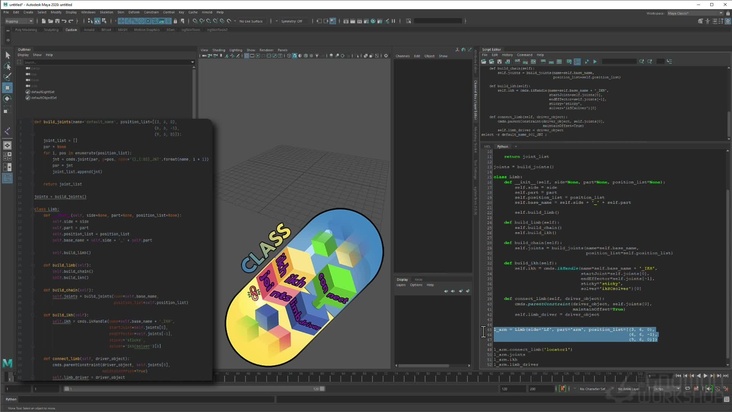Click play forward in playback controls
The width and height of the screenshot is (732, 412).
click(703, 376)
